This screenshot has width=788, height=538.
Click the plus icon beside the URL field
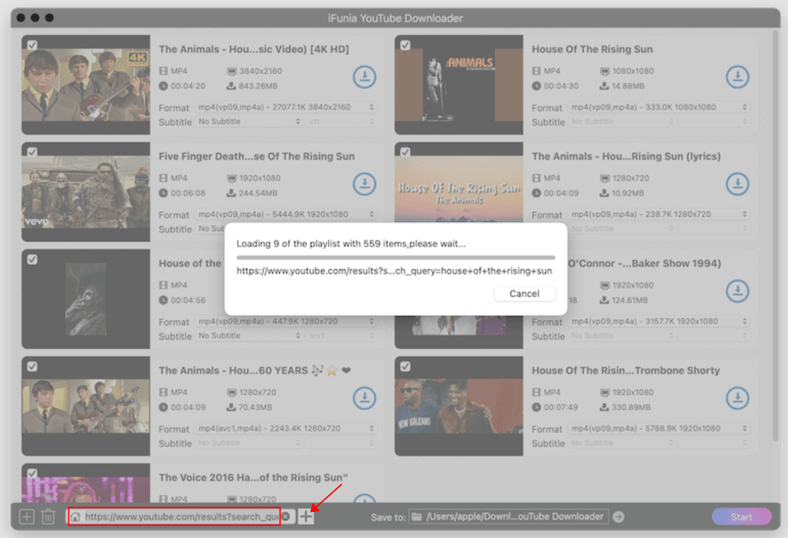pyautogui.click(x=306, y=516)
